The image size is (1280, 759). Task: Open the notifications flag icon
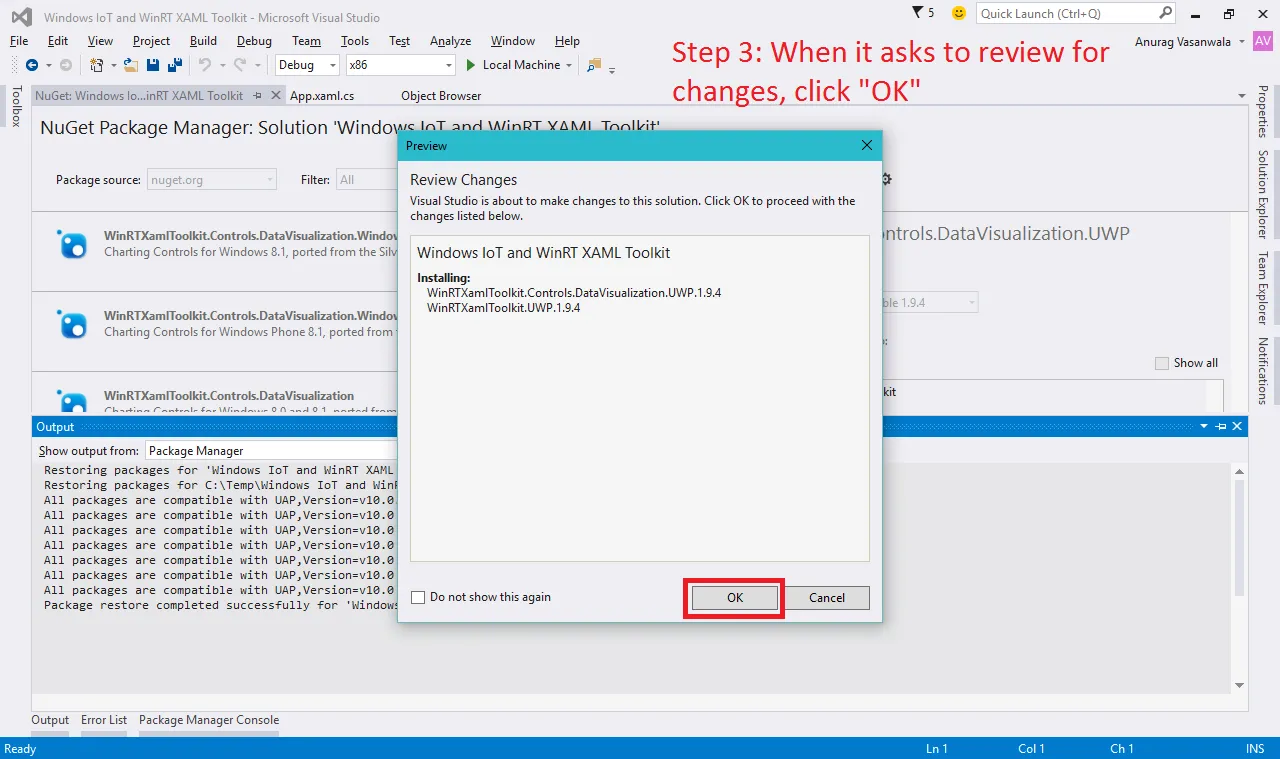(x=918, y=13)
